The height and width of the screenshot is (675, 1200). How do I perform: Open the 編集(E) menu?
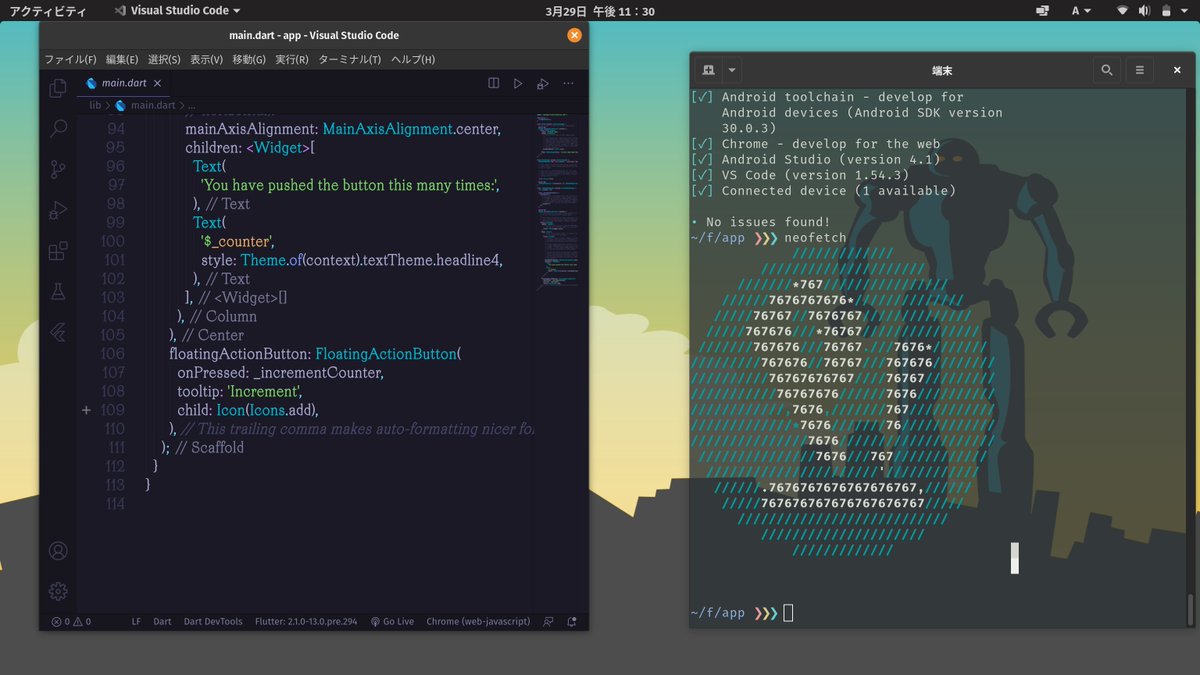pyautogui.click(x=122, y=59)
